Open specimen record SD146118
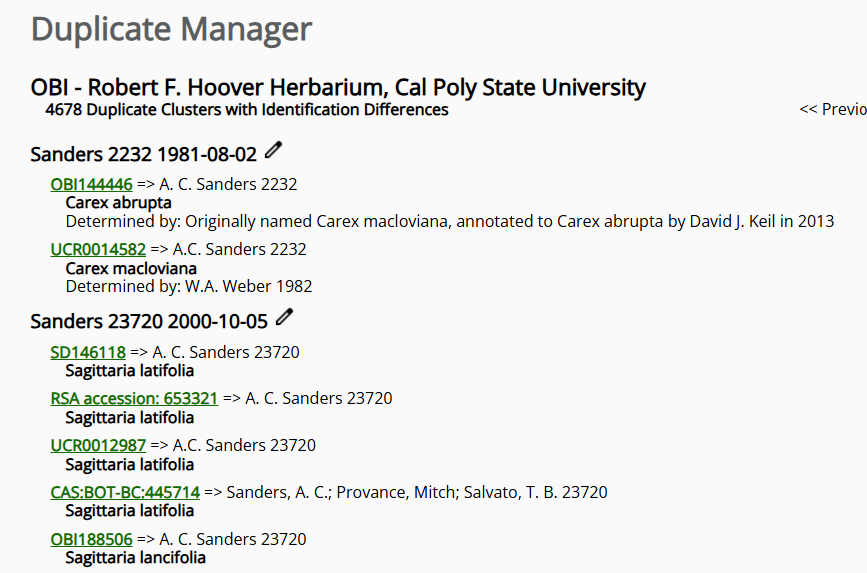 (x=88, y=352)
